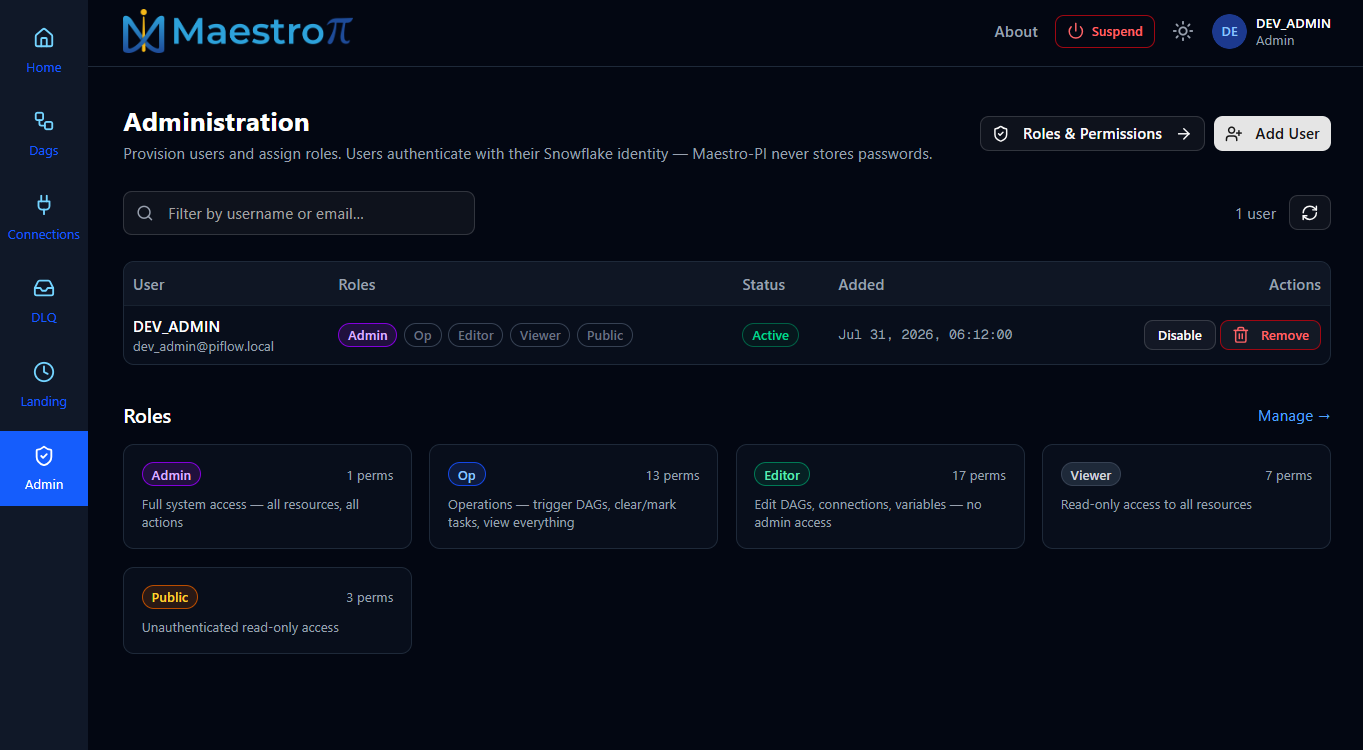Open the DEV_ADMIN account menu

point(1272,32)
